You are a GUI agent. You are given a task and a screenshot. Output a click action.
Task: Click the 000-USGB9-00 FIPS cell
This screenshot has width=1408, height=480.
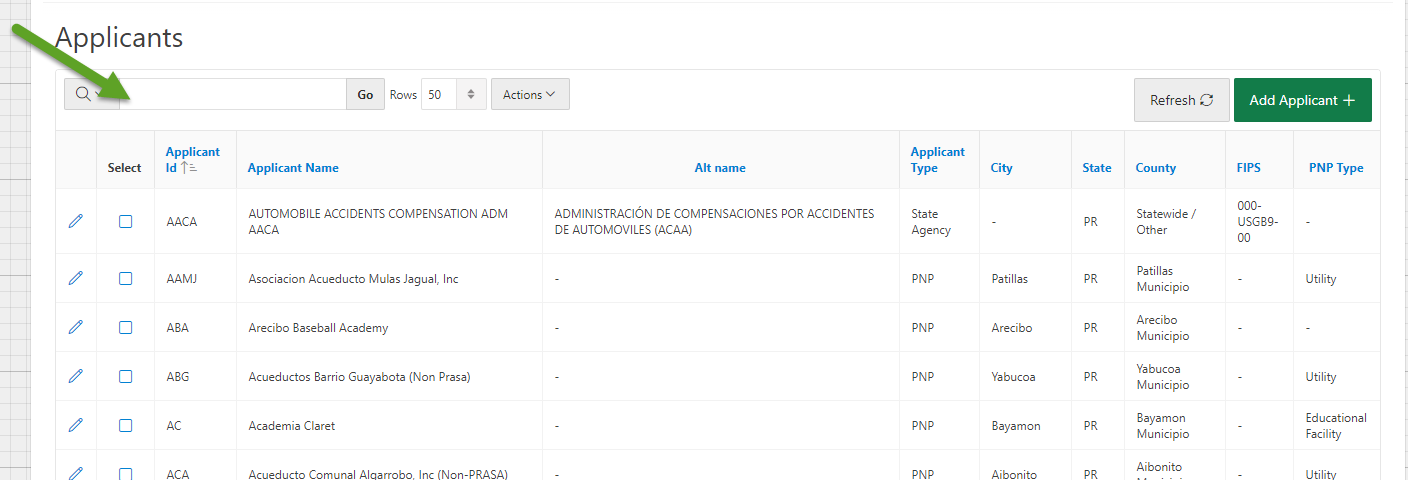pos(1258,221)
